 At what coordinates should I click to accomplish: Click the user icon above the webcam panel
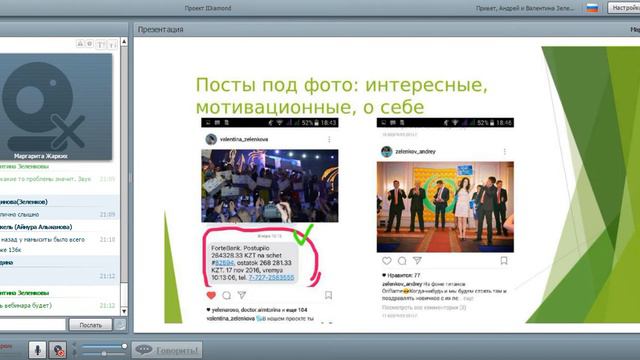(80, 44)
